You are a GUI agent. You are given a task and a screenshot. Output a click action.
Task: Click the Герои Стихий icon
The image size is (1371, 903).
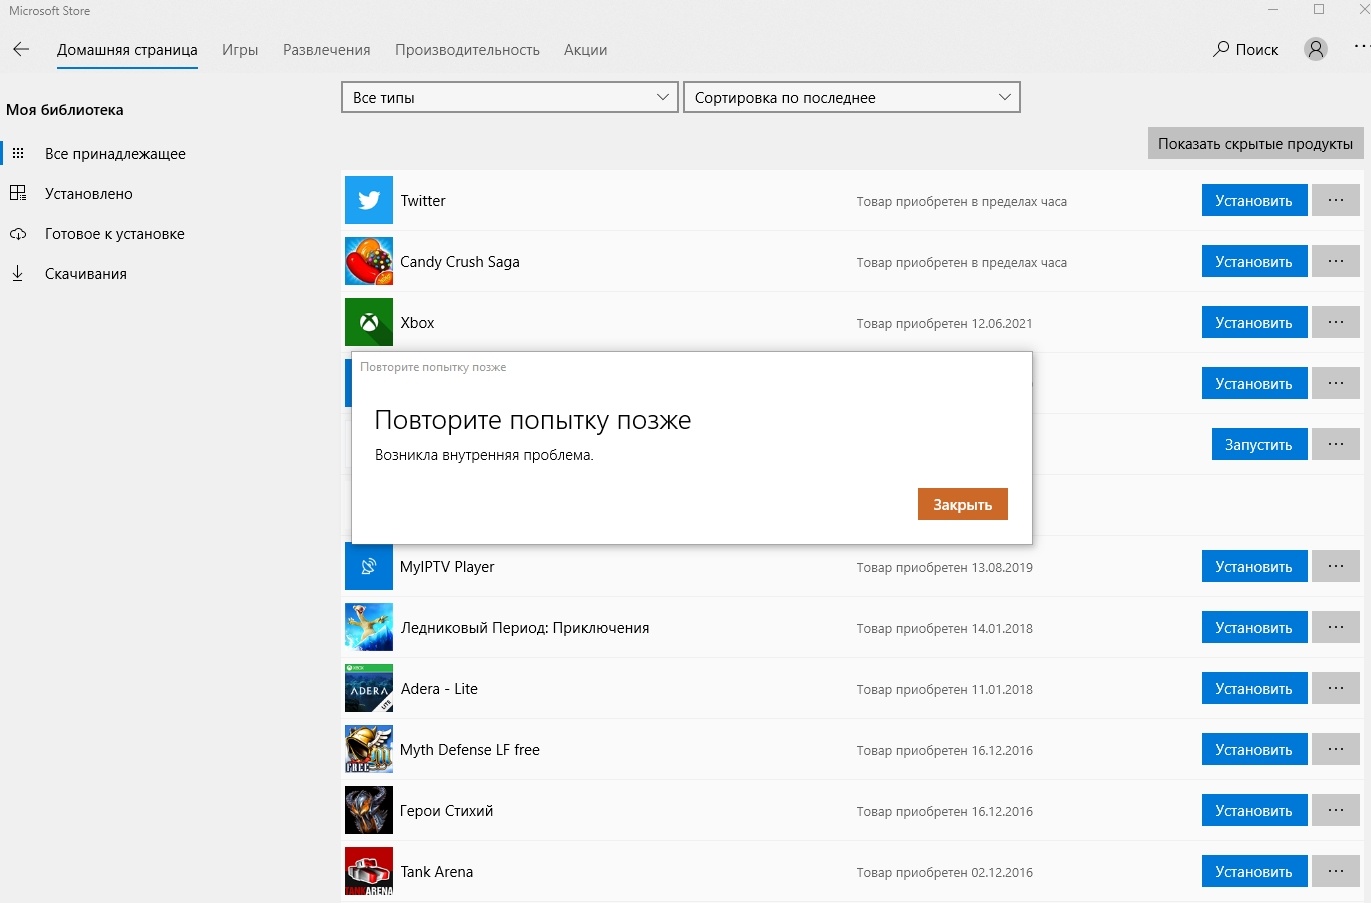point(369,810)
